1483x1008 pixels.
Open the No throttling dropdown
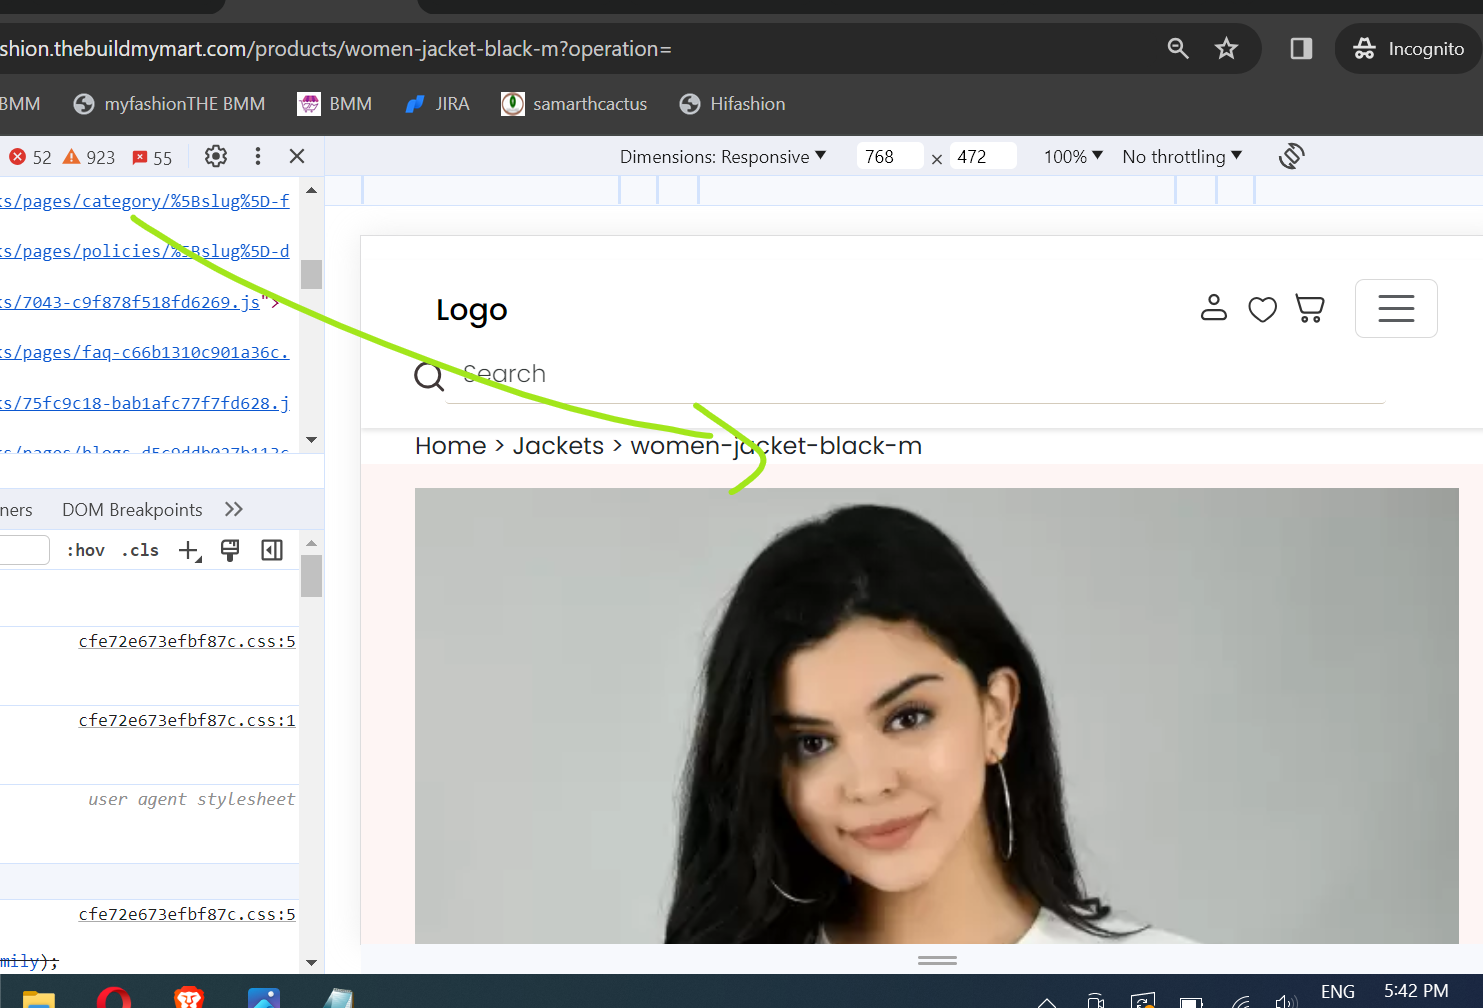1182,156
